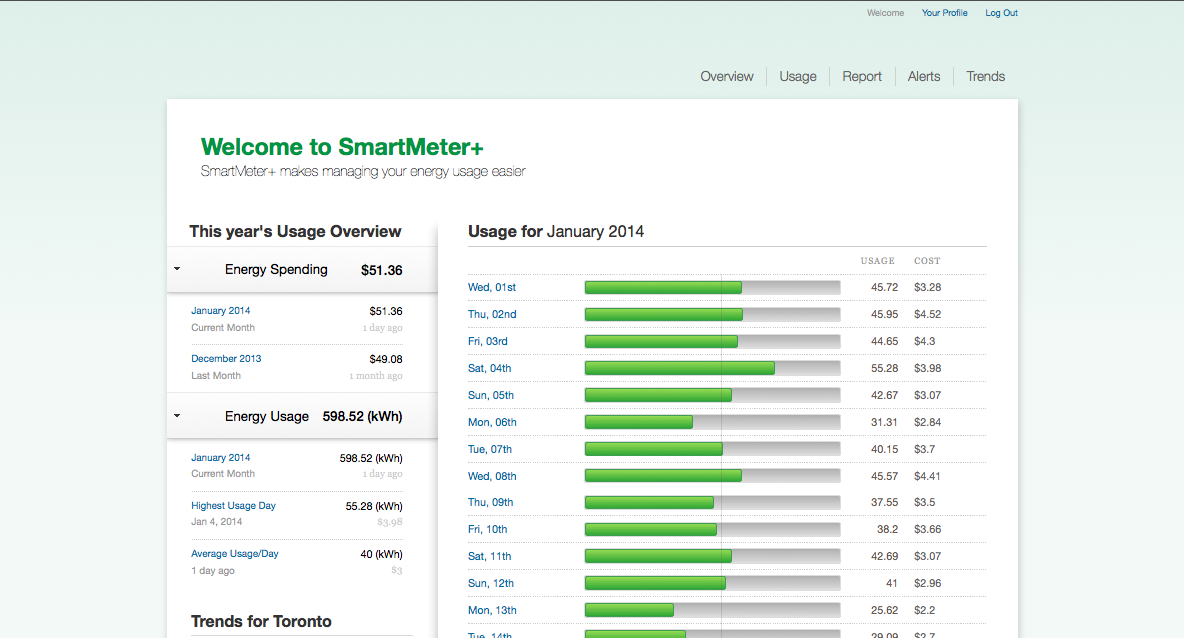The width and height of the screenshot is (1184, 638).
Task: Open the Trends navigation tab
Action: click(x=985, y=76)
